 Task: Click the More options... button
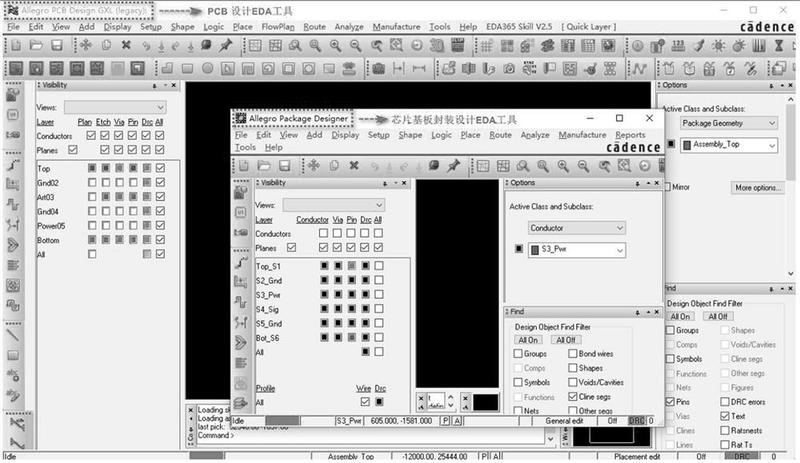pyautogui.click(x=757, y=187)
